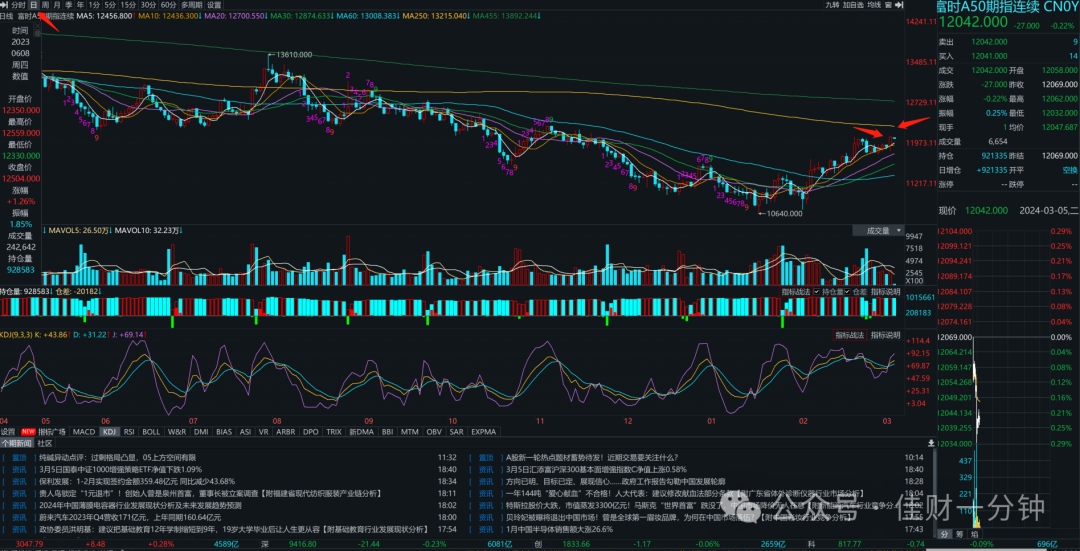
Task: Toggle the 均线 moving average lines button
Action: pyautogui.click(x=874, y=4)
